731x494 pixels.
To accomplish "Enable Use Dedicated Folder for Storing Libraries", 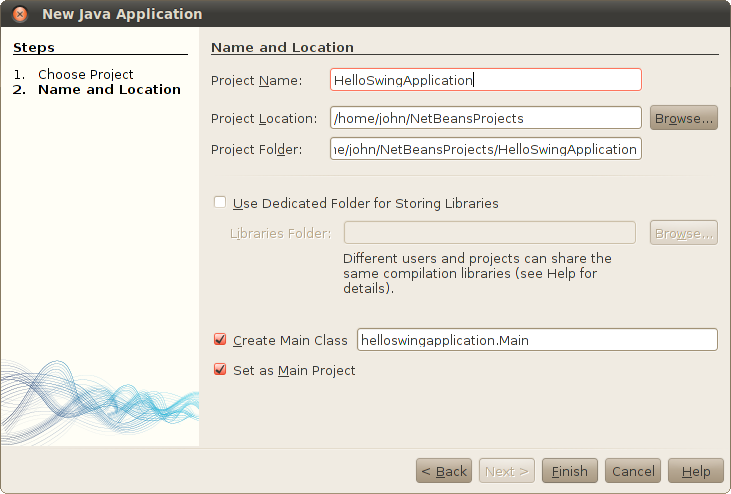I will [220, 203].
